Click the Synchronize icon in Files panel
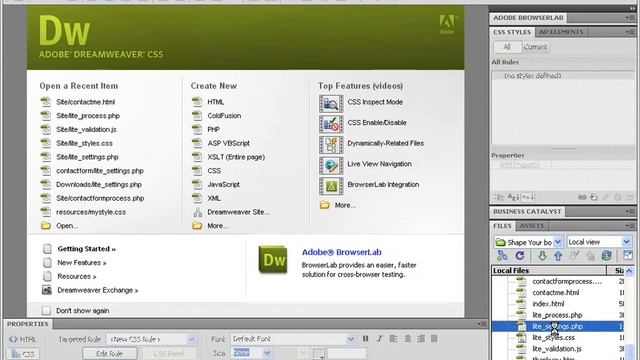This screenshot has height=360, width=640. point(607,256)
